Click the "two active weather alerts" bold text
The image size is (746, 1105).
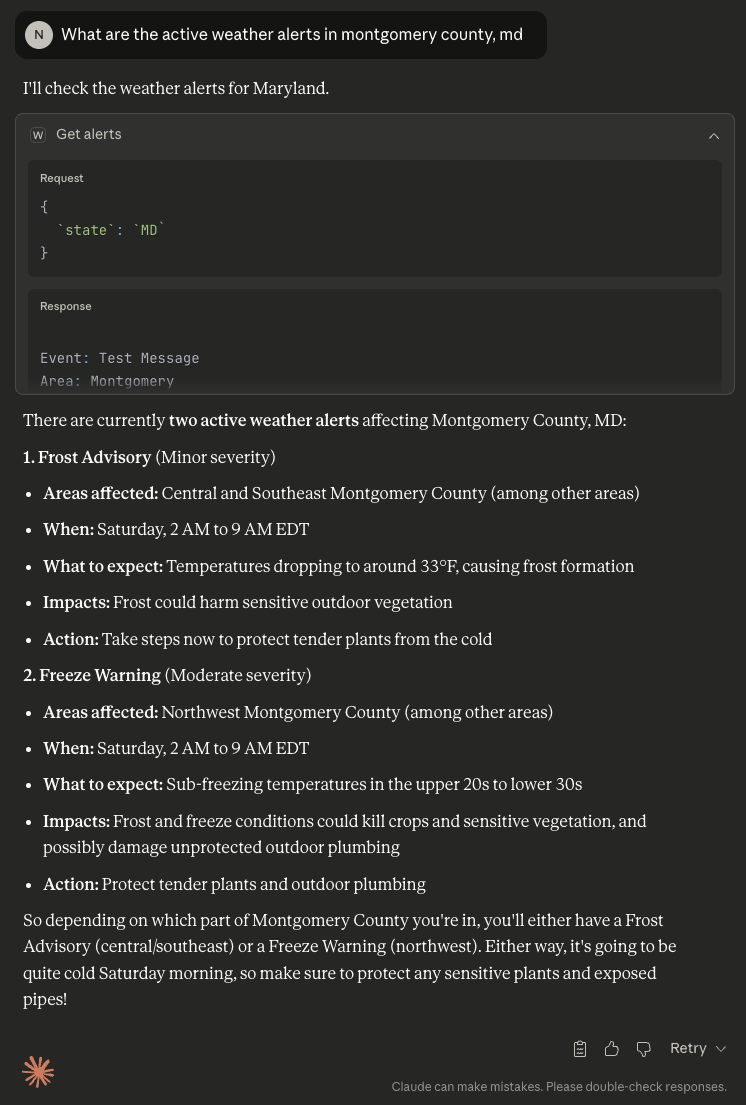(264, 420)
